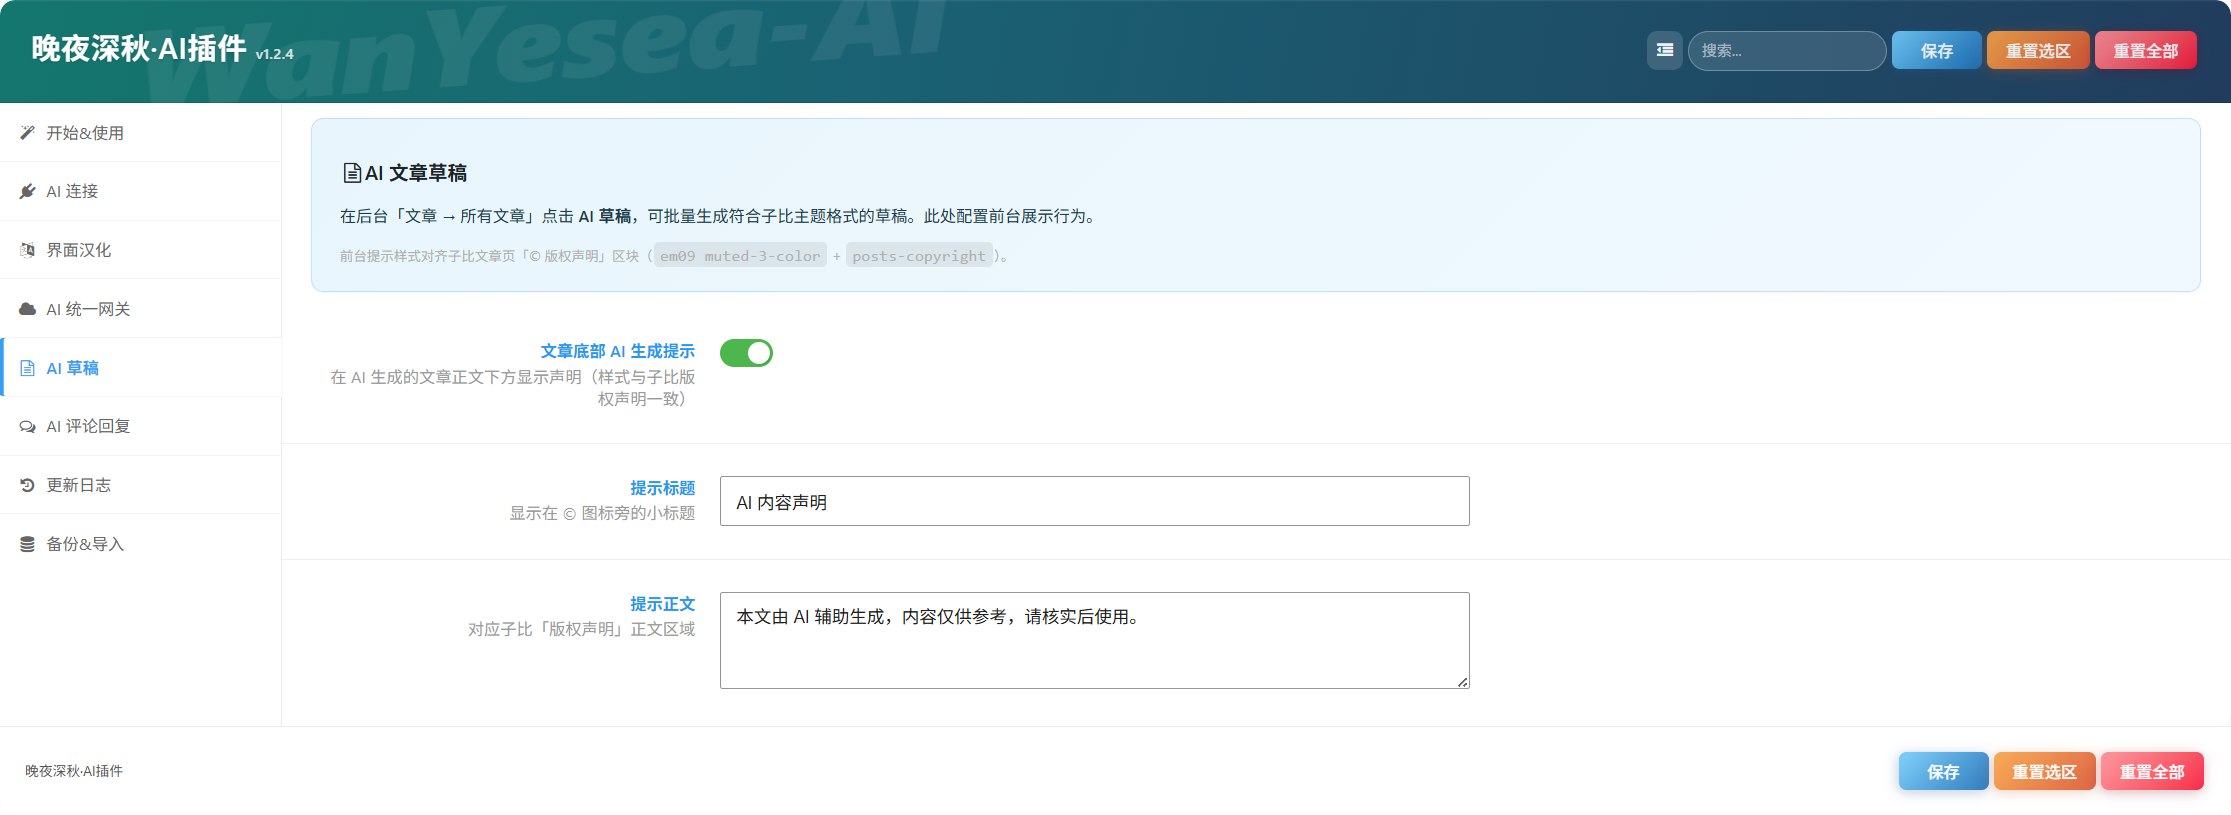Click the document icon beside AI 草稿
2231x815 pixels.
point(27,368)
